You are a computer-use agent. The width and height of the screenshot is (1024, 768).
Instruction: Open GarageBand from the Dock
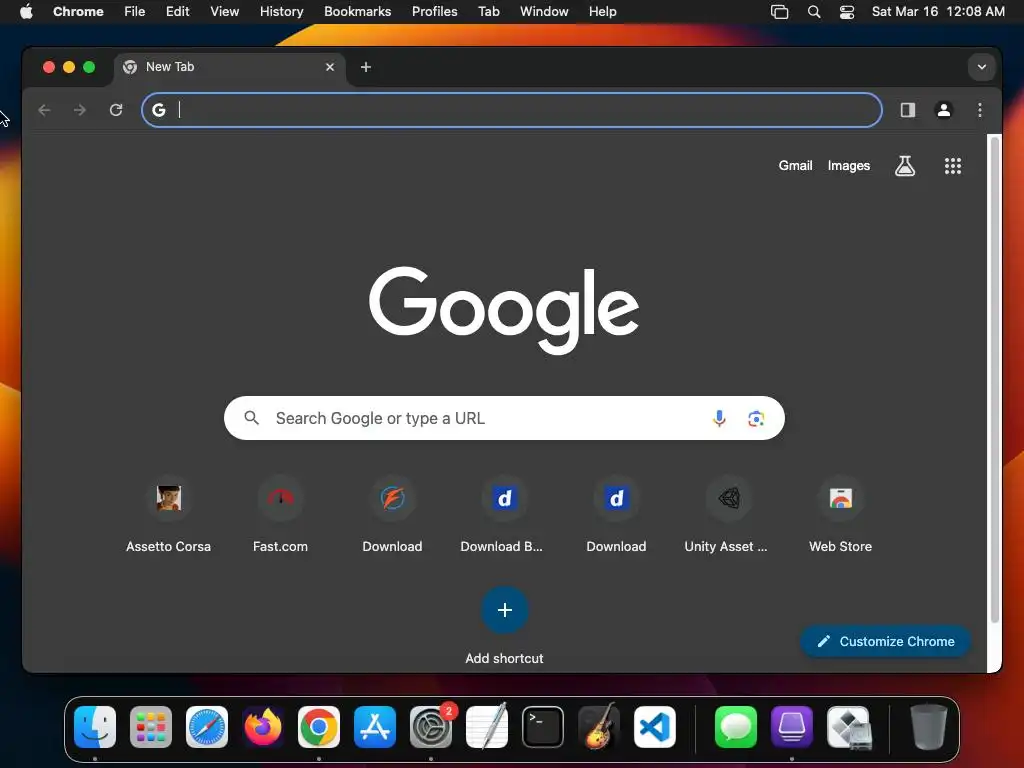(599, 727)
